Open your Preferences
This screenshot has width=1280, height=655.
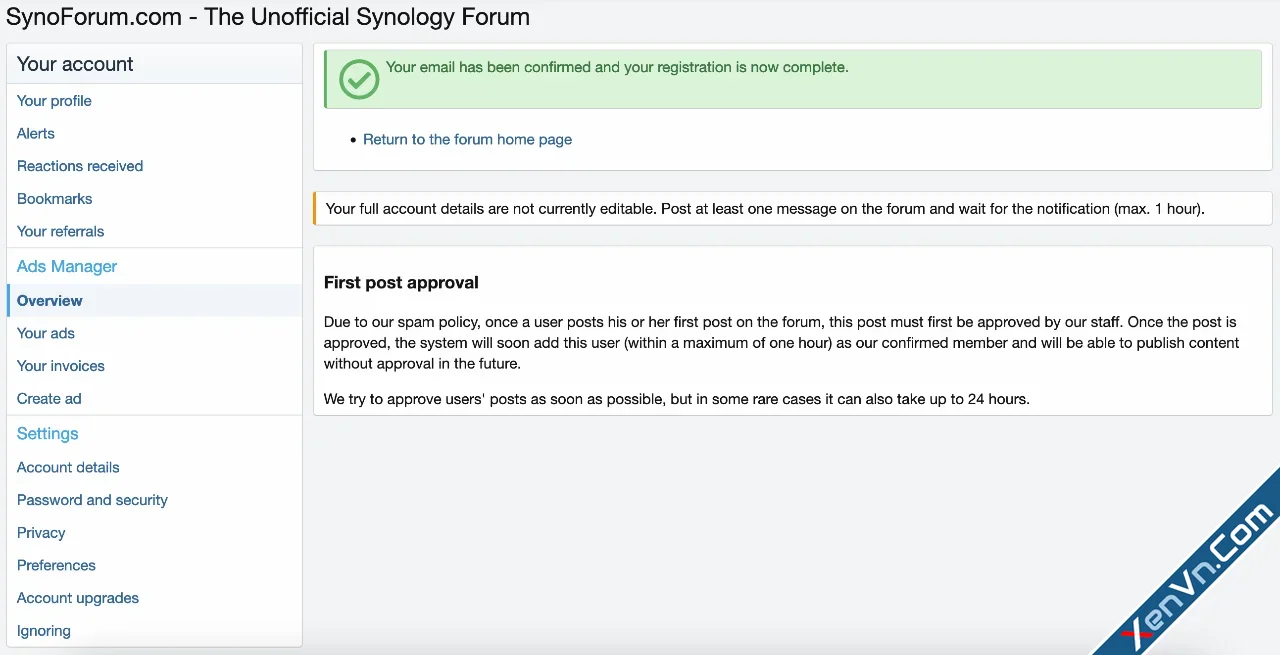[x=56, y=565]
